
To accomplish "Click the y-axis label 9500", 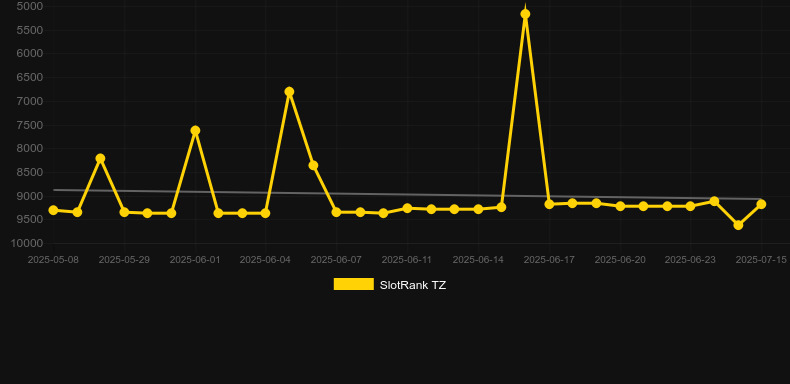I will [29, 219].
